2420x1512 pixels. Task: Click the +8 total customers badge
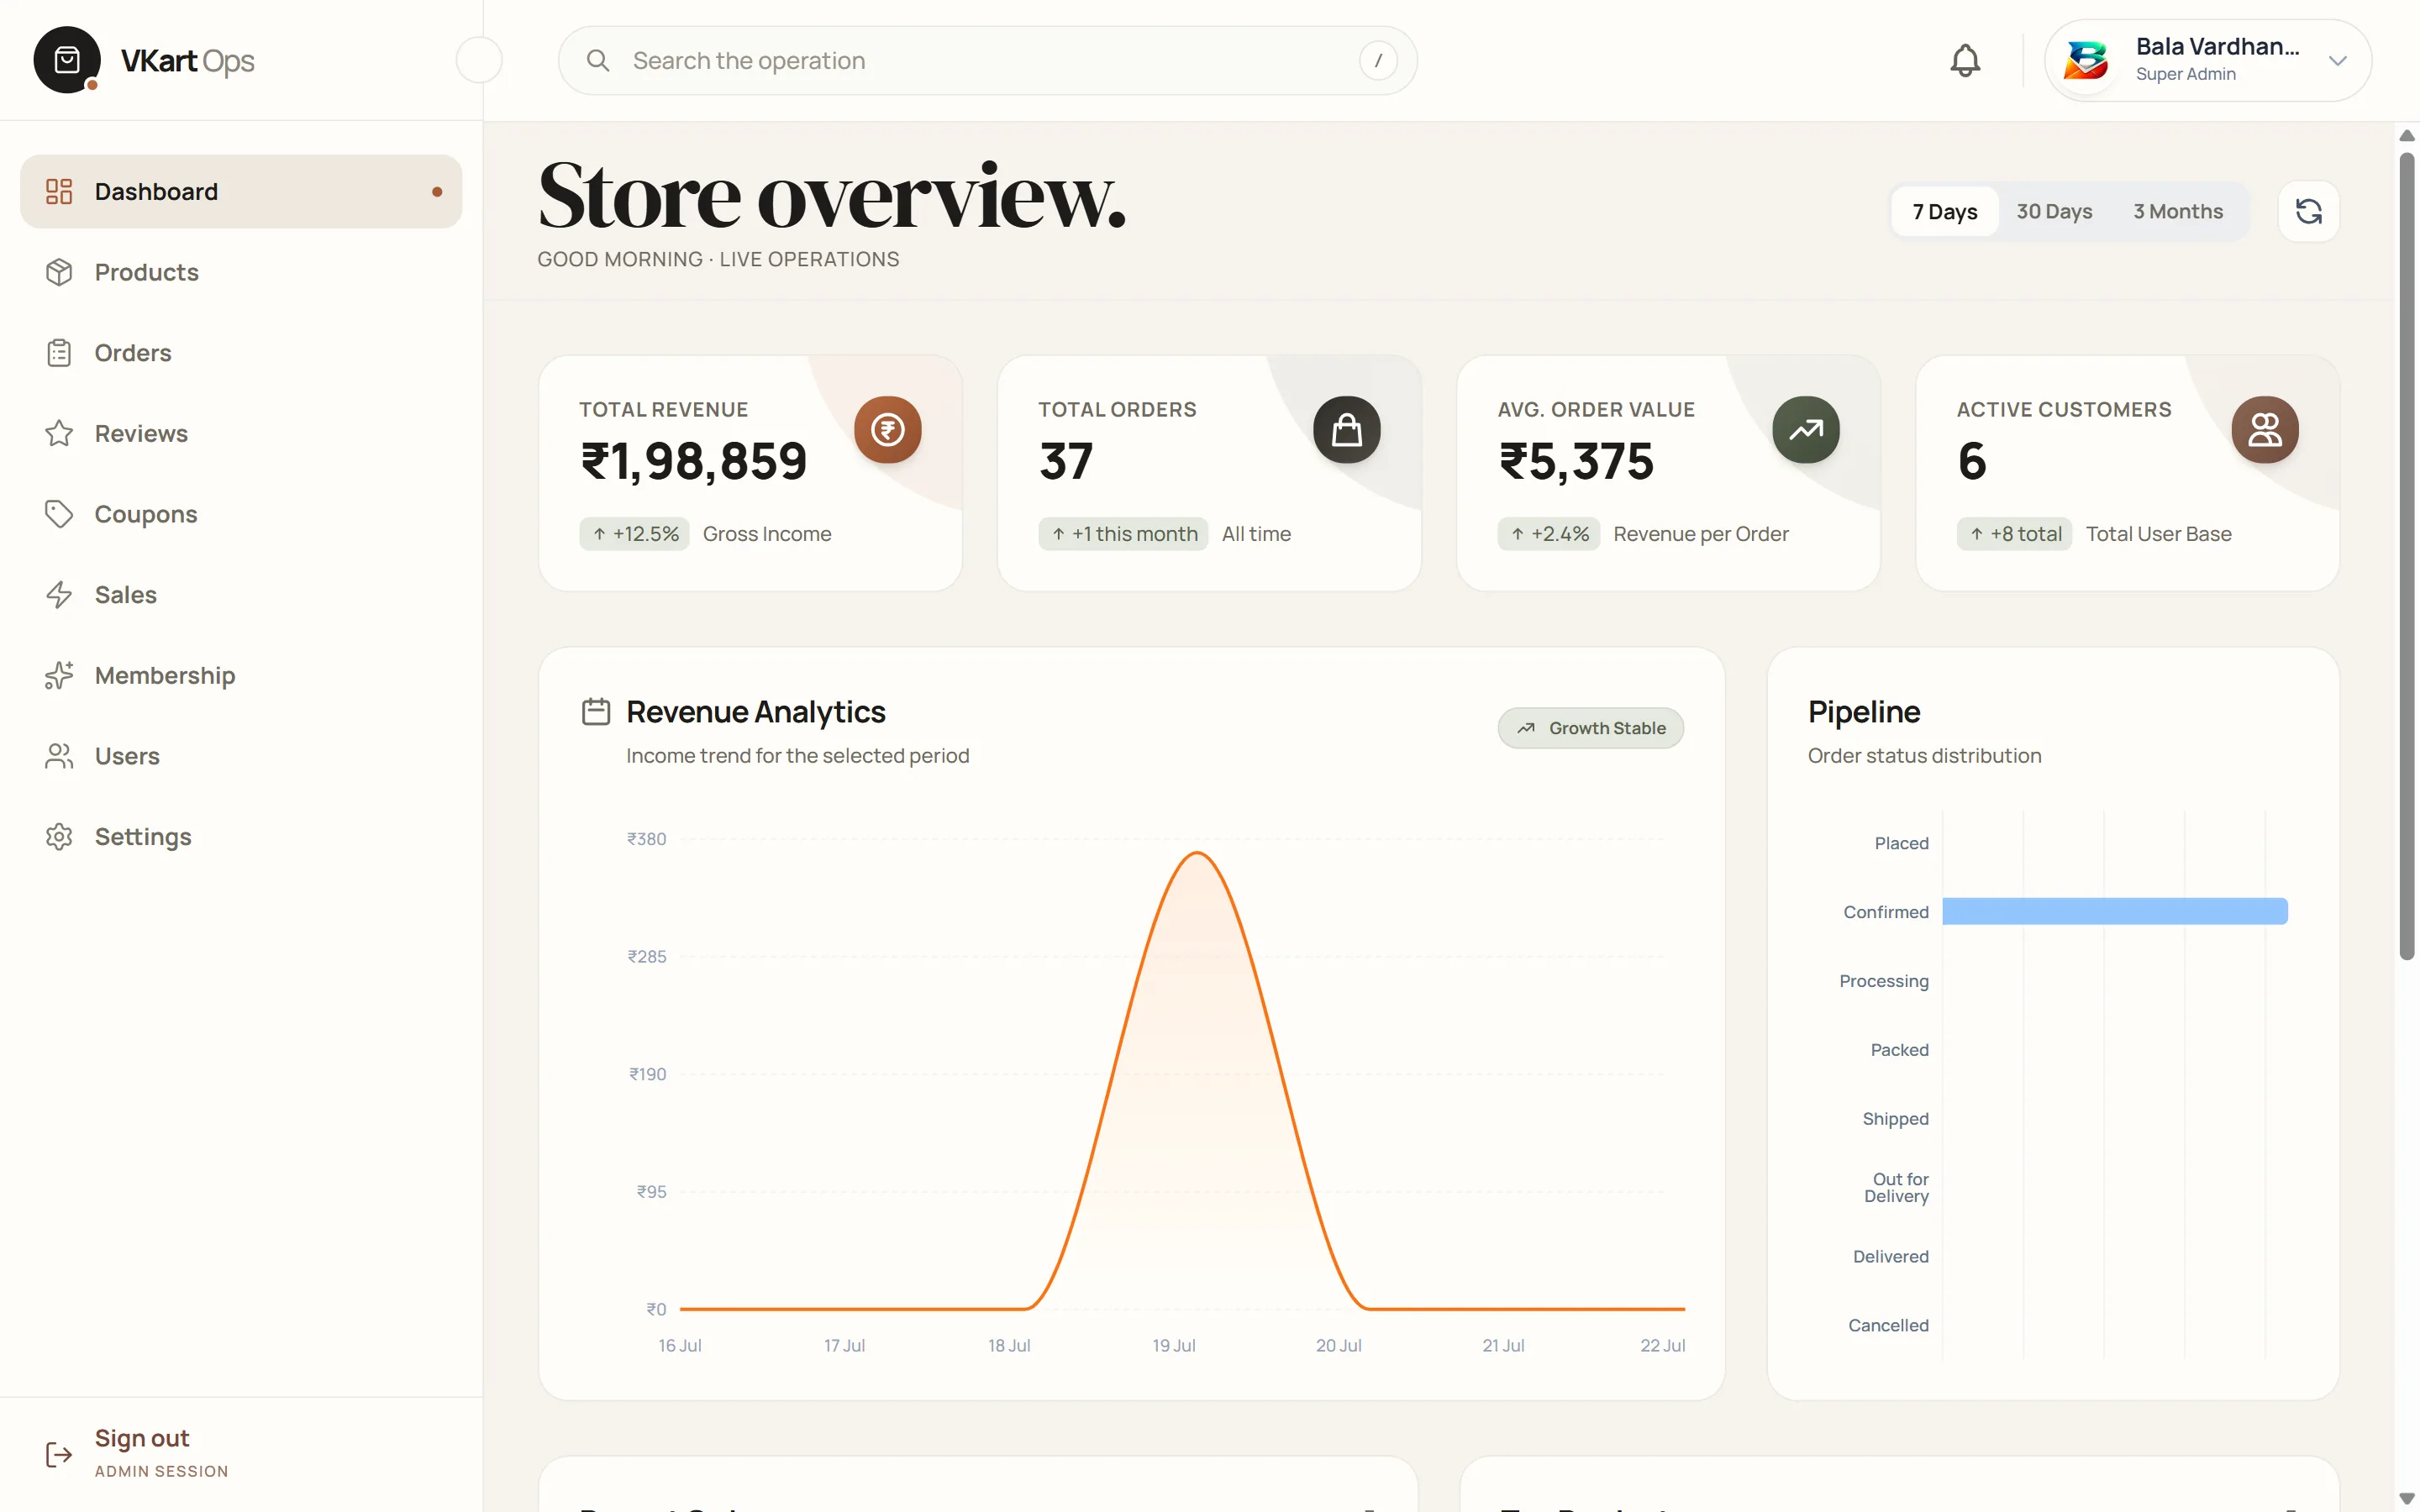[2014, 534]
